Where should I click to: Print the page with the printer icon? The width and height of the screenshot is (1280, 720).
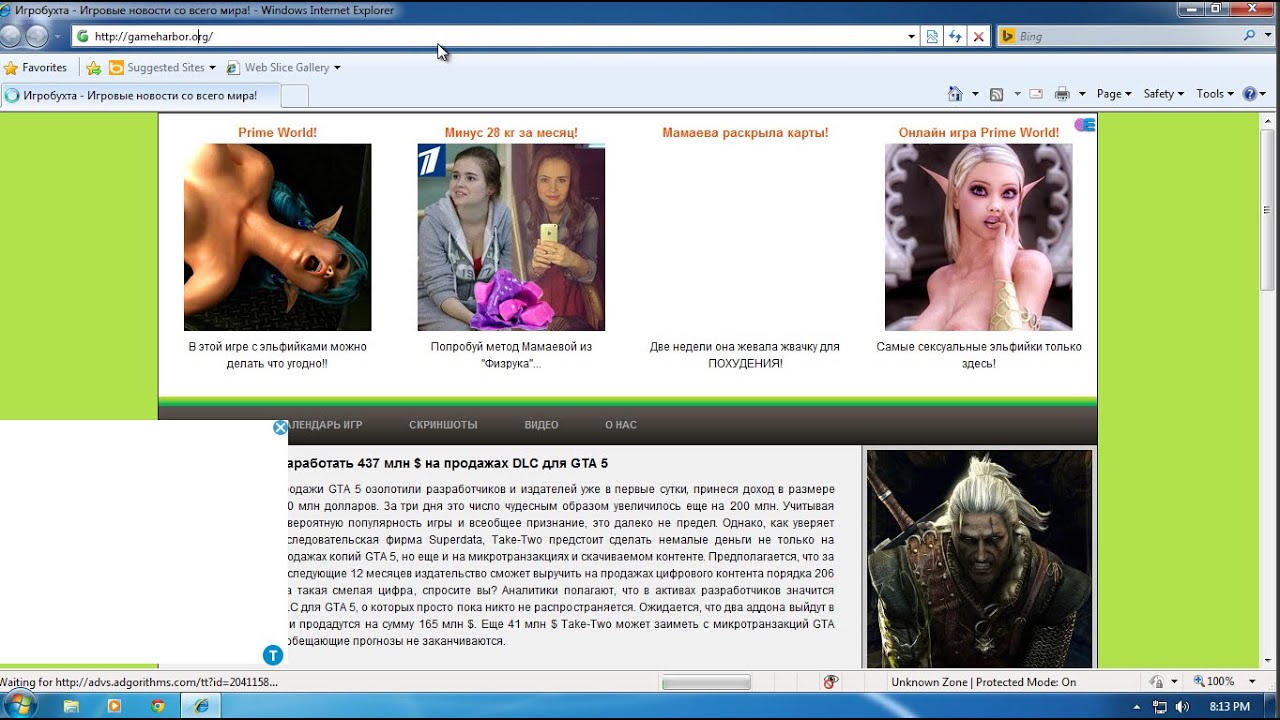[1062, 94]
